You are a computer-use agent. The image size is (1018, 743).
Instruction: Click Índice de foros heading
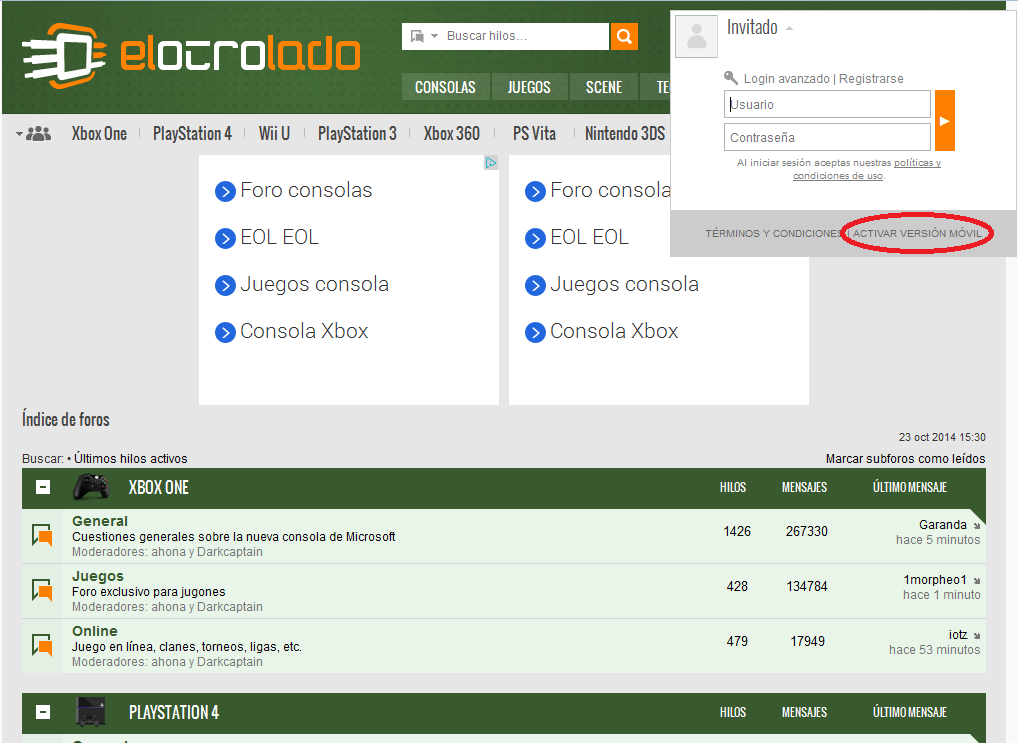pos(66,420)
